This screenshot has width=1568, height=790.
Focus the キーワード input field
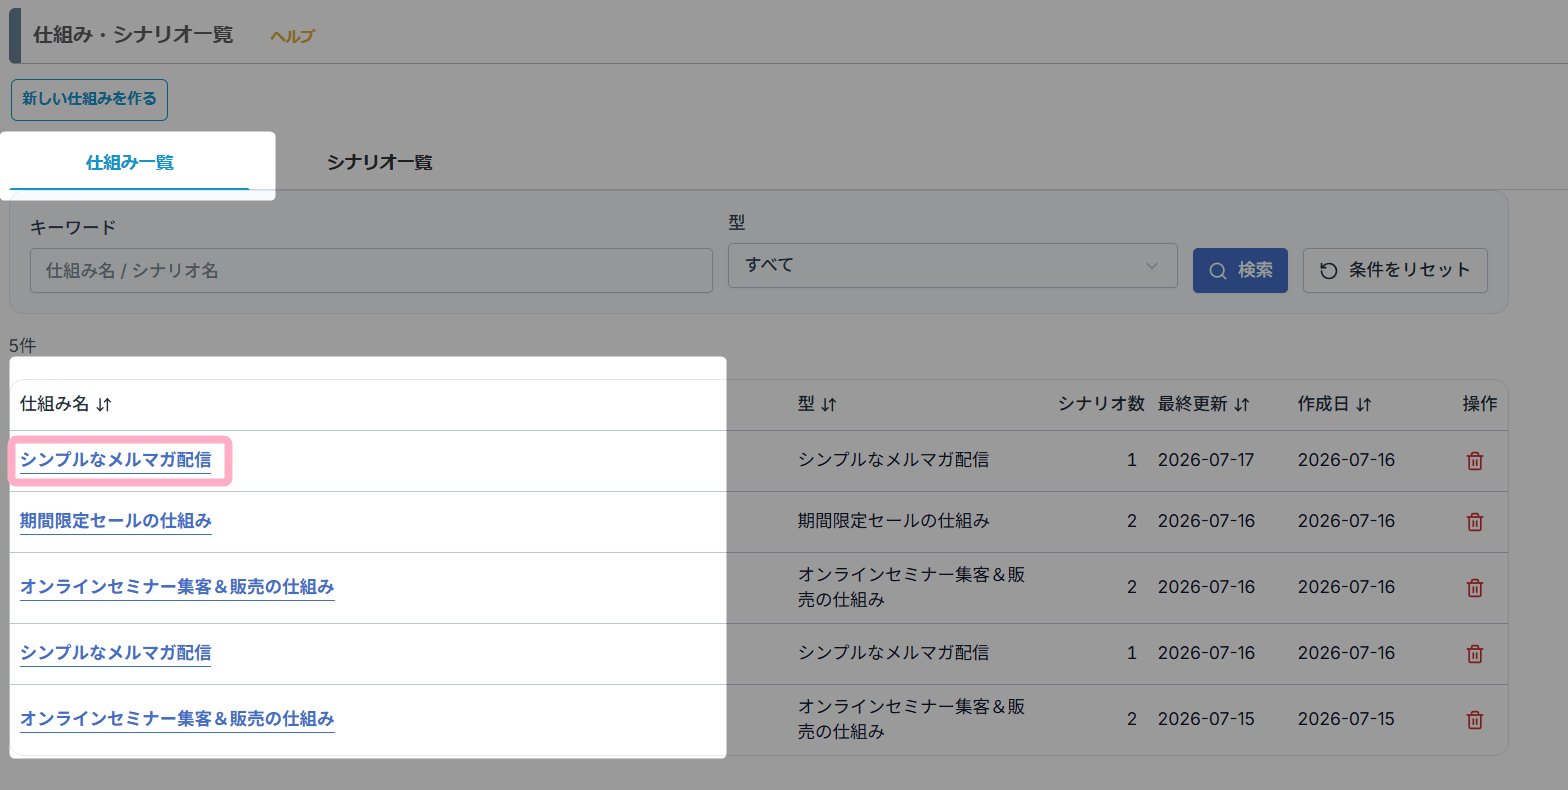[x=371, y=270]
